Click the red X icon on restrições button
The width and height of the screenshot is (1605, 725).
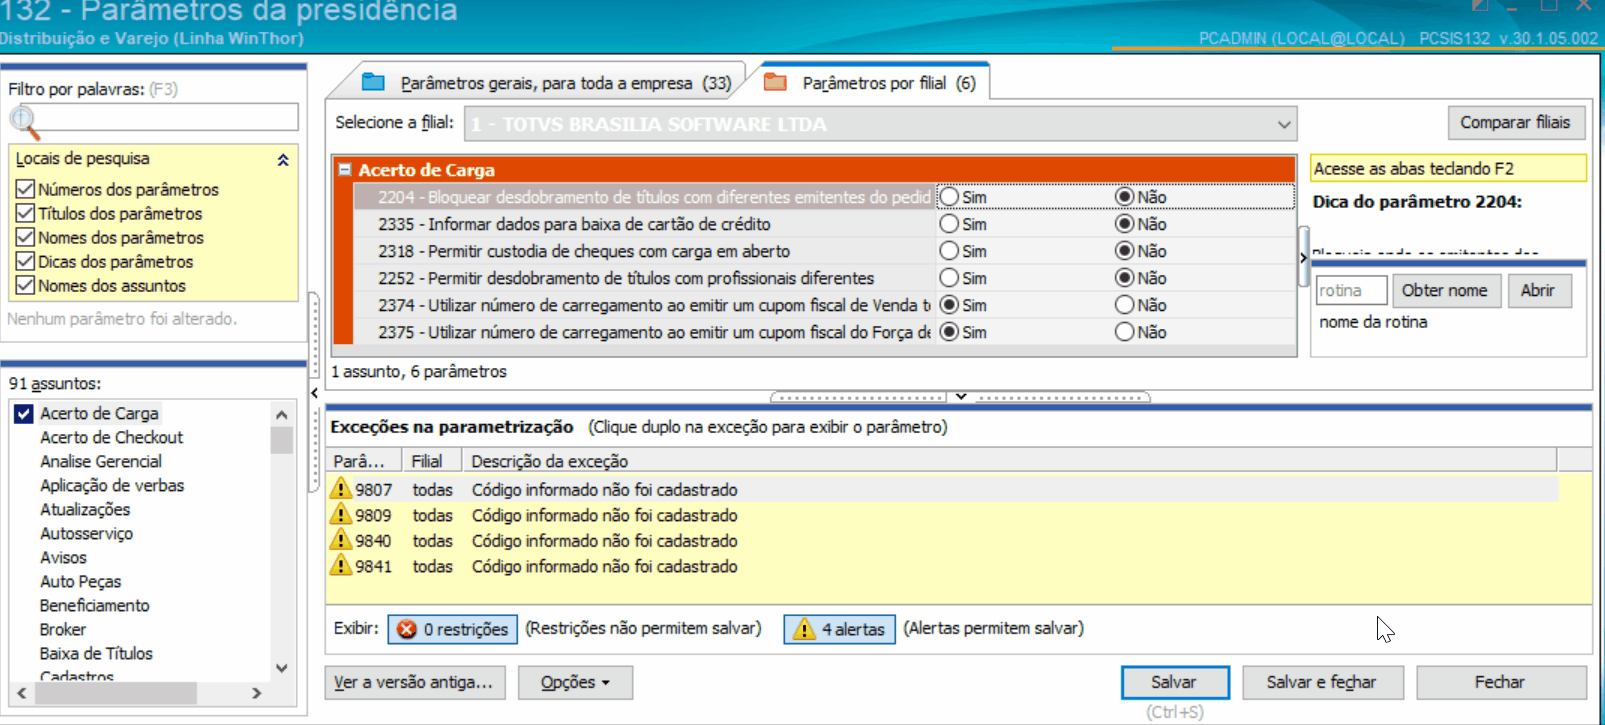click(x=407, y=629)
